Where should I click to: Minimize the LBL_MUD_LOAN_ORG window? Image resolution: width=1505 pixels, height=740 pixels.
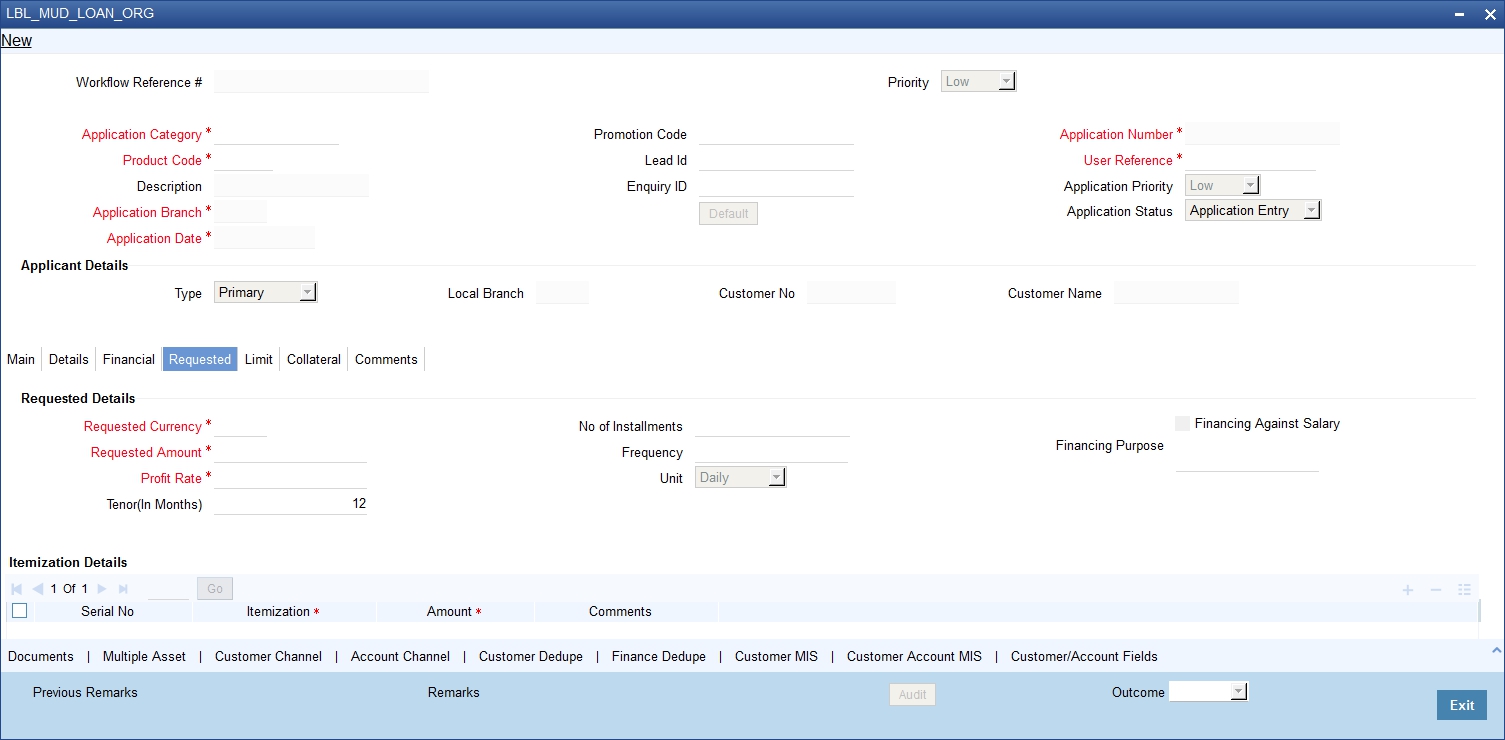tap(1461, 14)
